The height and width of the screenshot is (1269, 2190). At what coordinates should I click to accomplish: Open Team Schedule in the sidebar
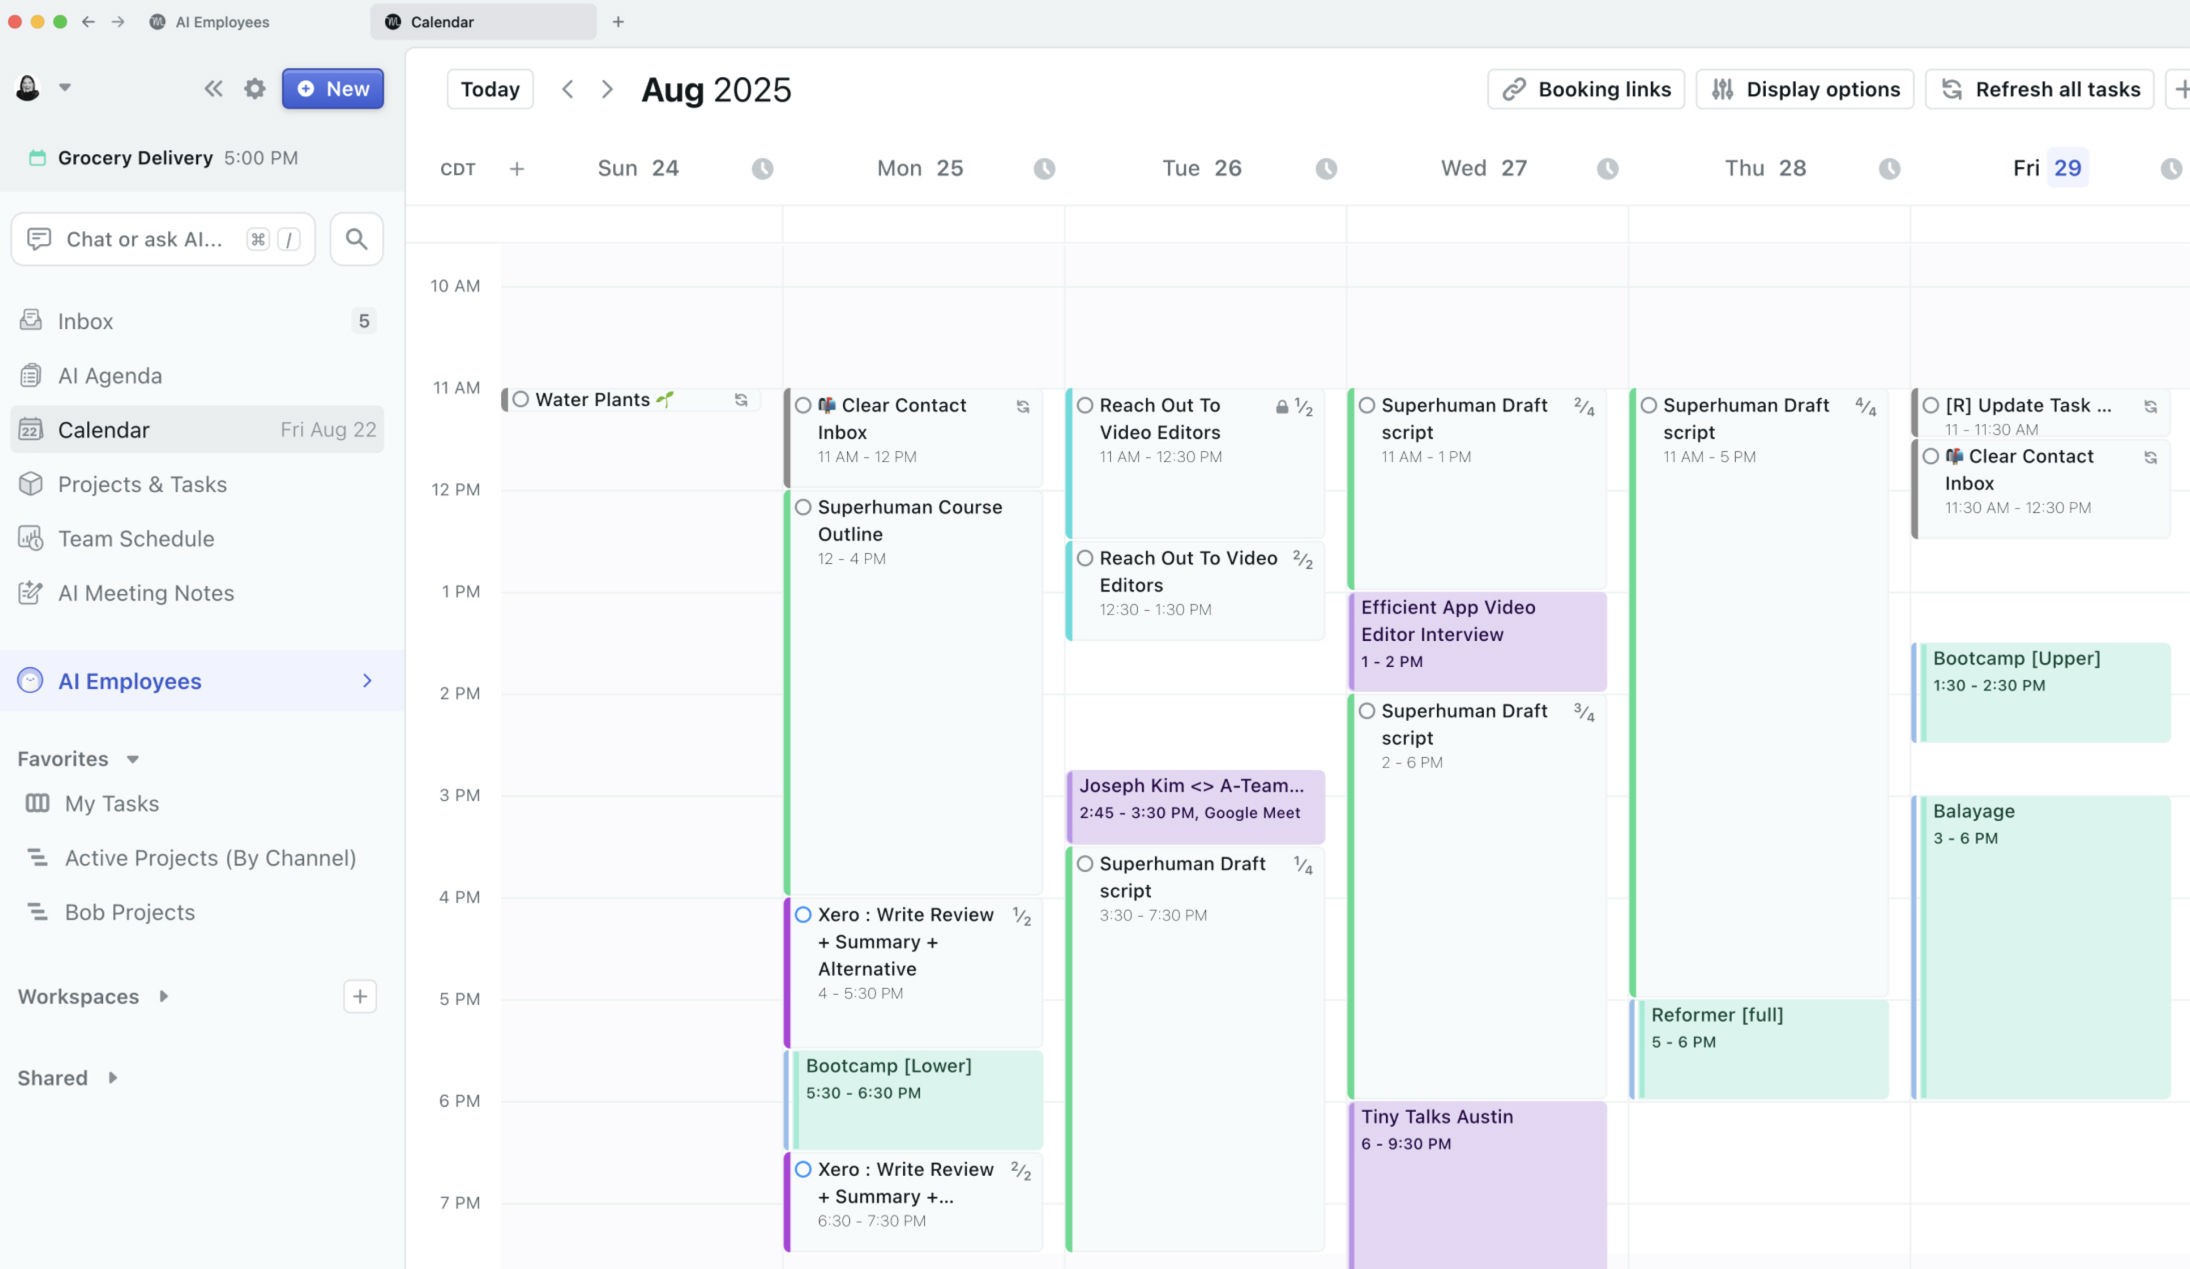[197, 538]
